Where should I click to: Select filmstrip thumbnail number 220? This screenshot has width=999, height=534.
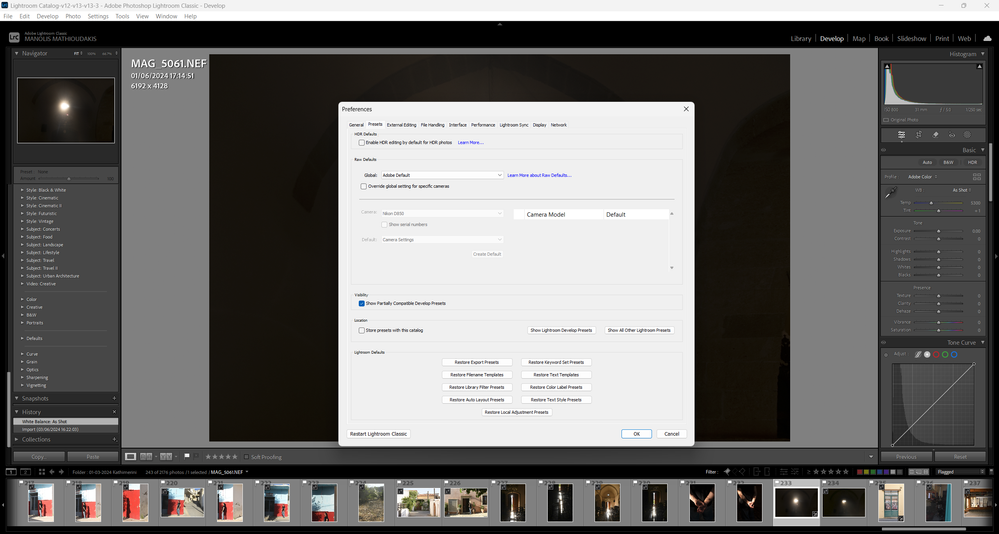(x=182, y=502)
